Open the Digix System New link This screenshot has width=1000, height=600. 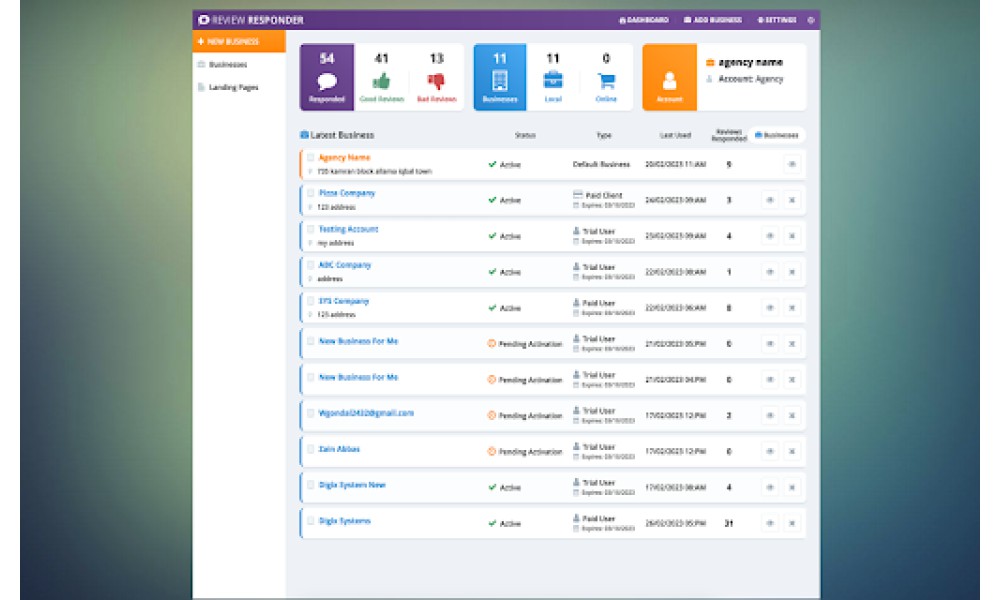tap(352, 485)
